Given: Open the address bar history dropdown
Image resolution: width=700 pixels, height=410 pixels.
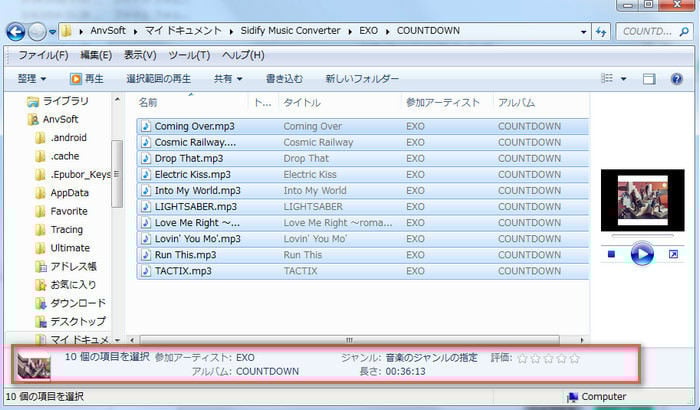Looking at the screenshot, I should (x=583, y=32).
